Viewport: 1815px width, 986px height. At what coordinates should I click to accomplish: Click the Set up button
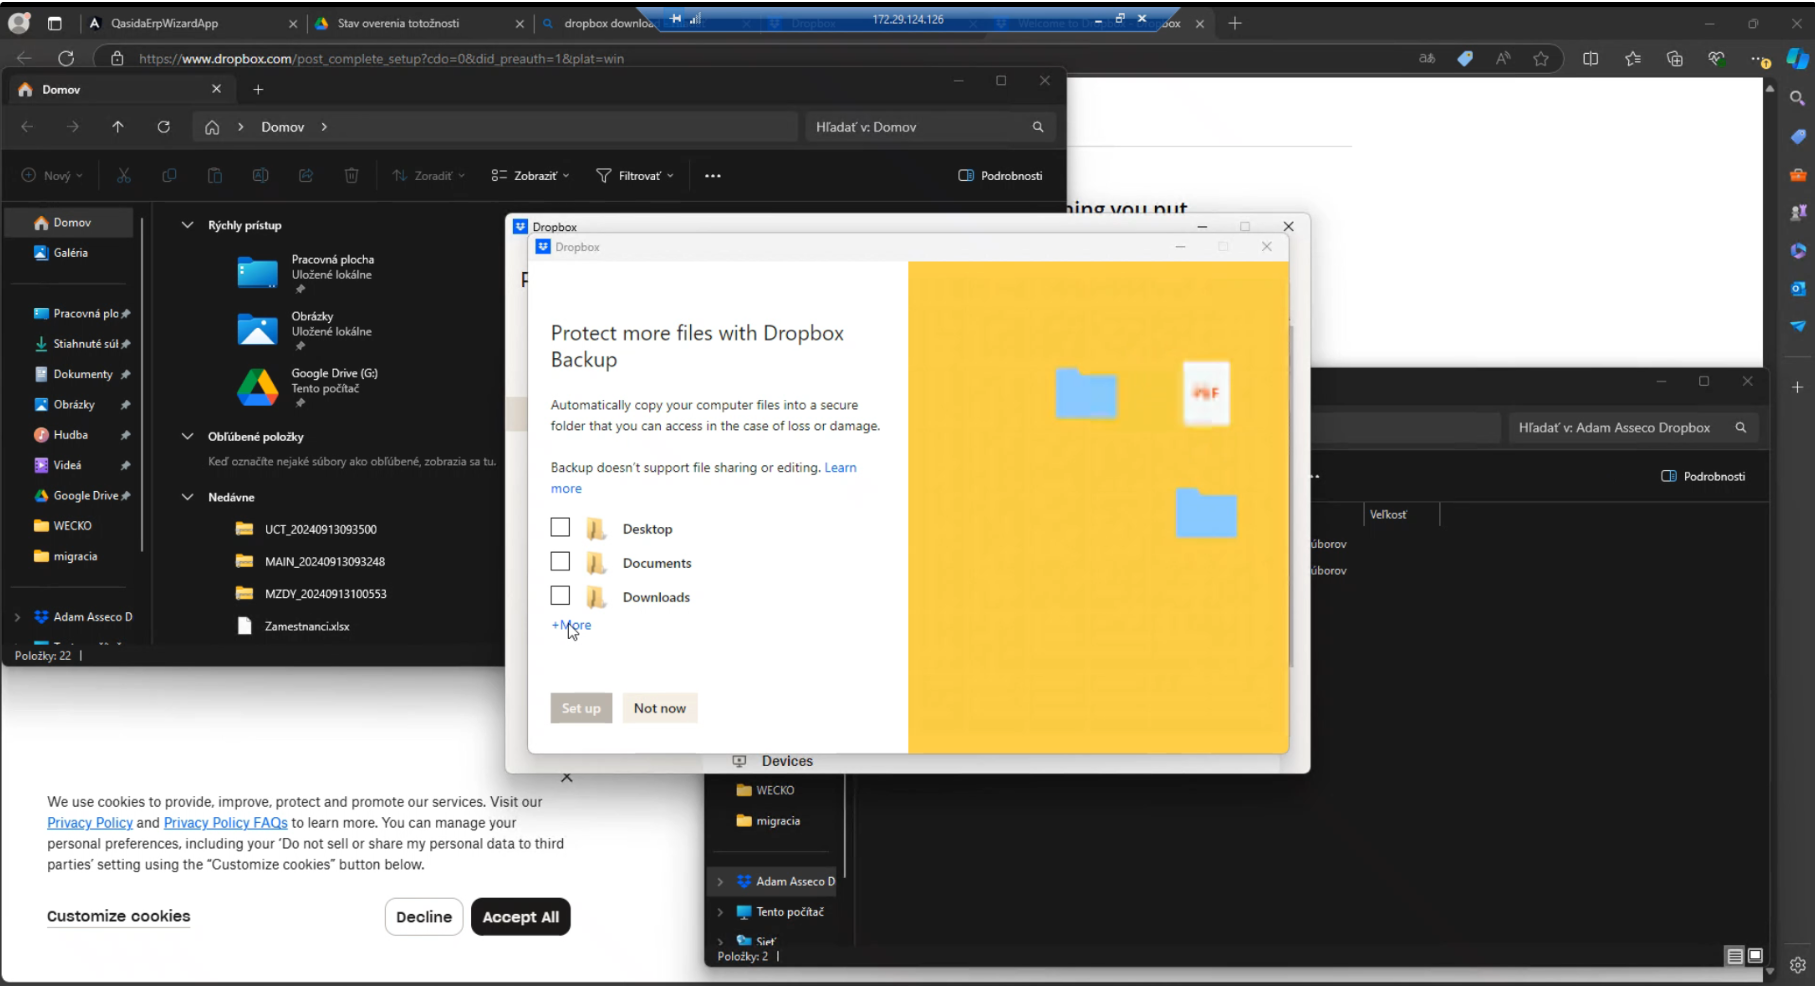[x=581, y=708]
